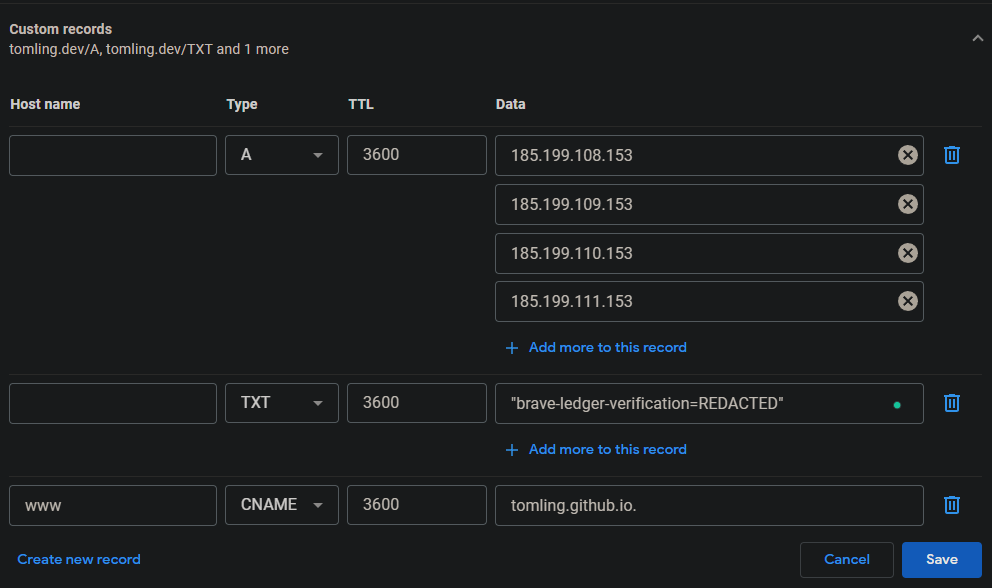The image size is (992, 588).
Task: Remove IP 185.199.109.153 with its X icon
Action: click(x=908, y=204)
